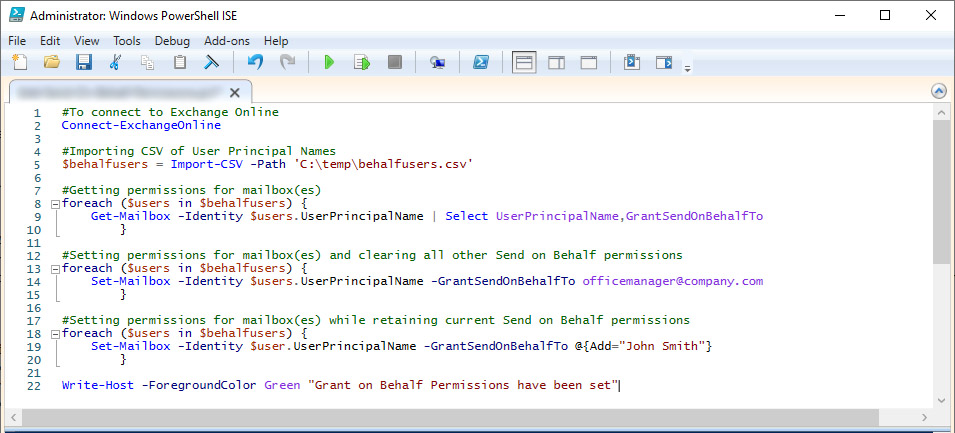This screenshot has height=433, width=955.
Task: Click Set-Mailbox on line 19
Action: 130,346
